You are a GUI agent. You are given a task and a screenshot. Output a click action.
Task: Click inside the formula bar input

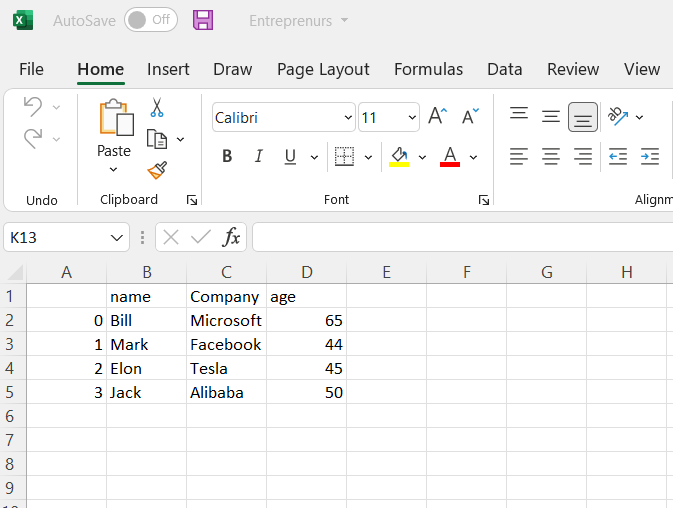pyautogui.click(x=463, y=237)
